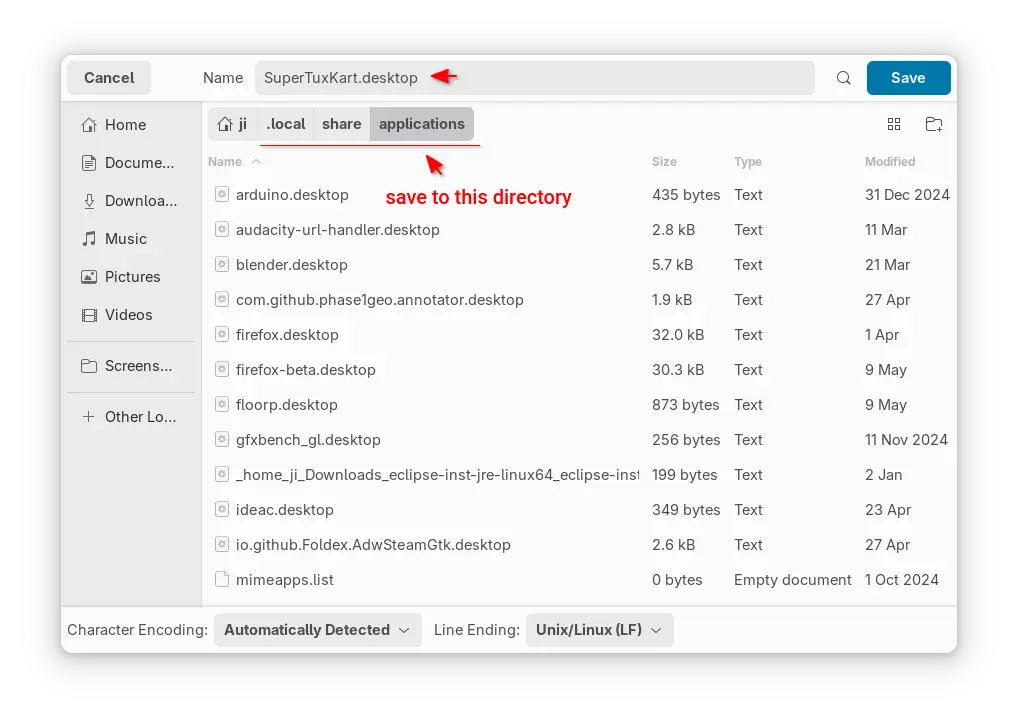Click the Downloads arrow sidebar icon

(89, 201)
